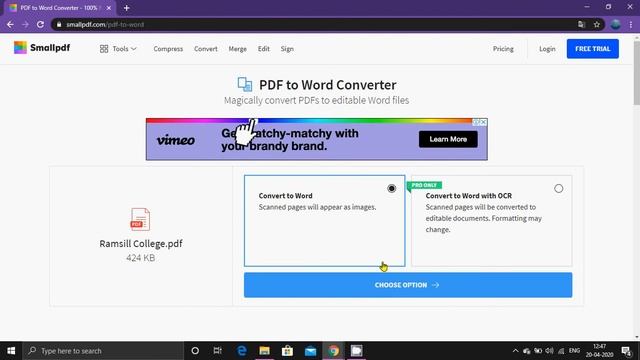The image size is (640, 360).
Task: Open the Windows Start menu
Action: click(11, 351)
